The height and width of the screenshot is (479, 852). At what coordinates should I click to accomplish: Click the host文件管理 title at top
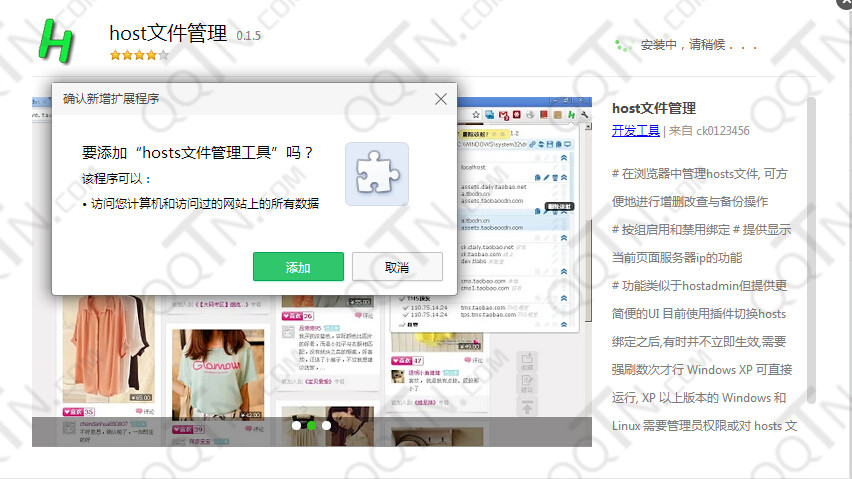(x=168, y=33)
